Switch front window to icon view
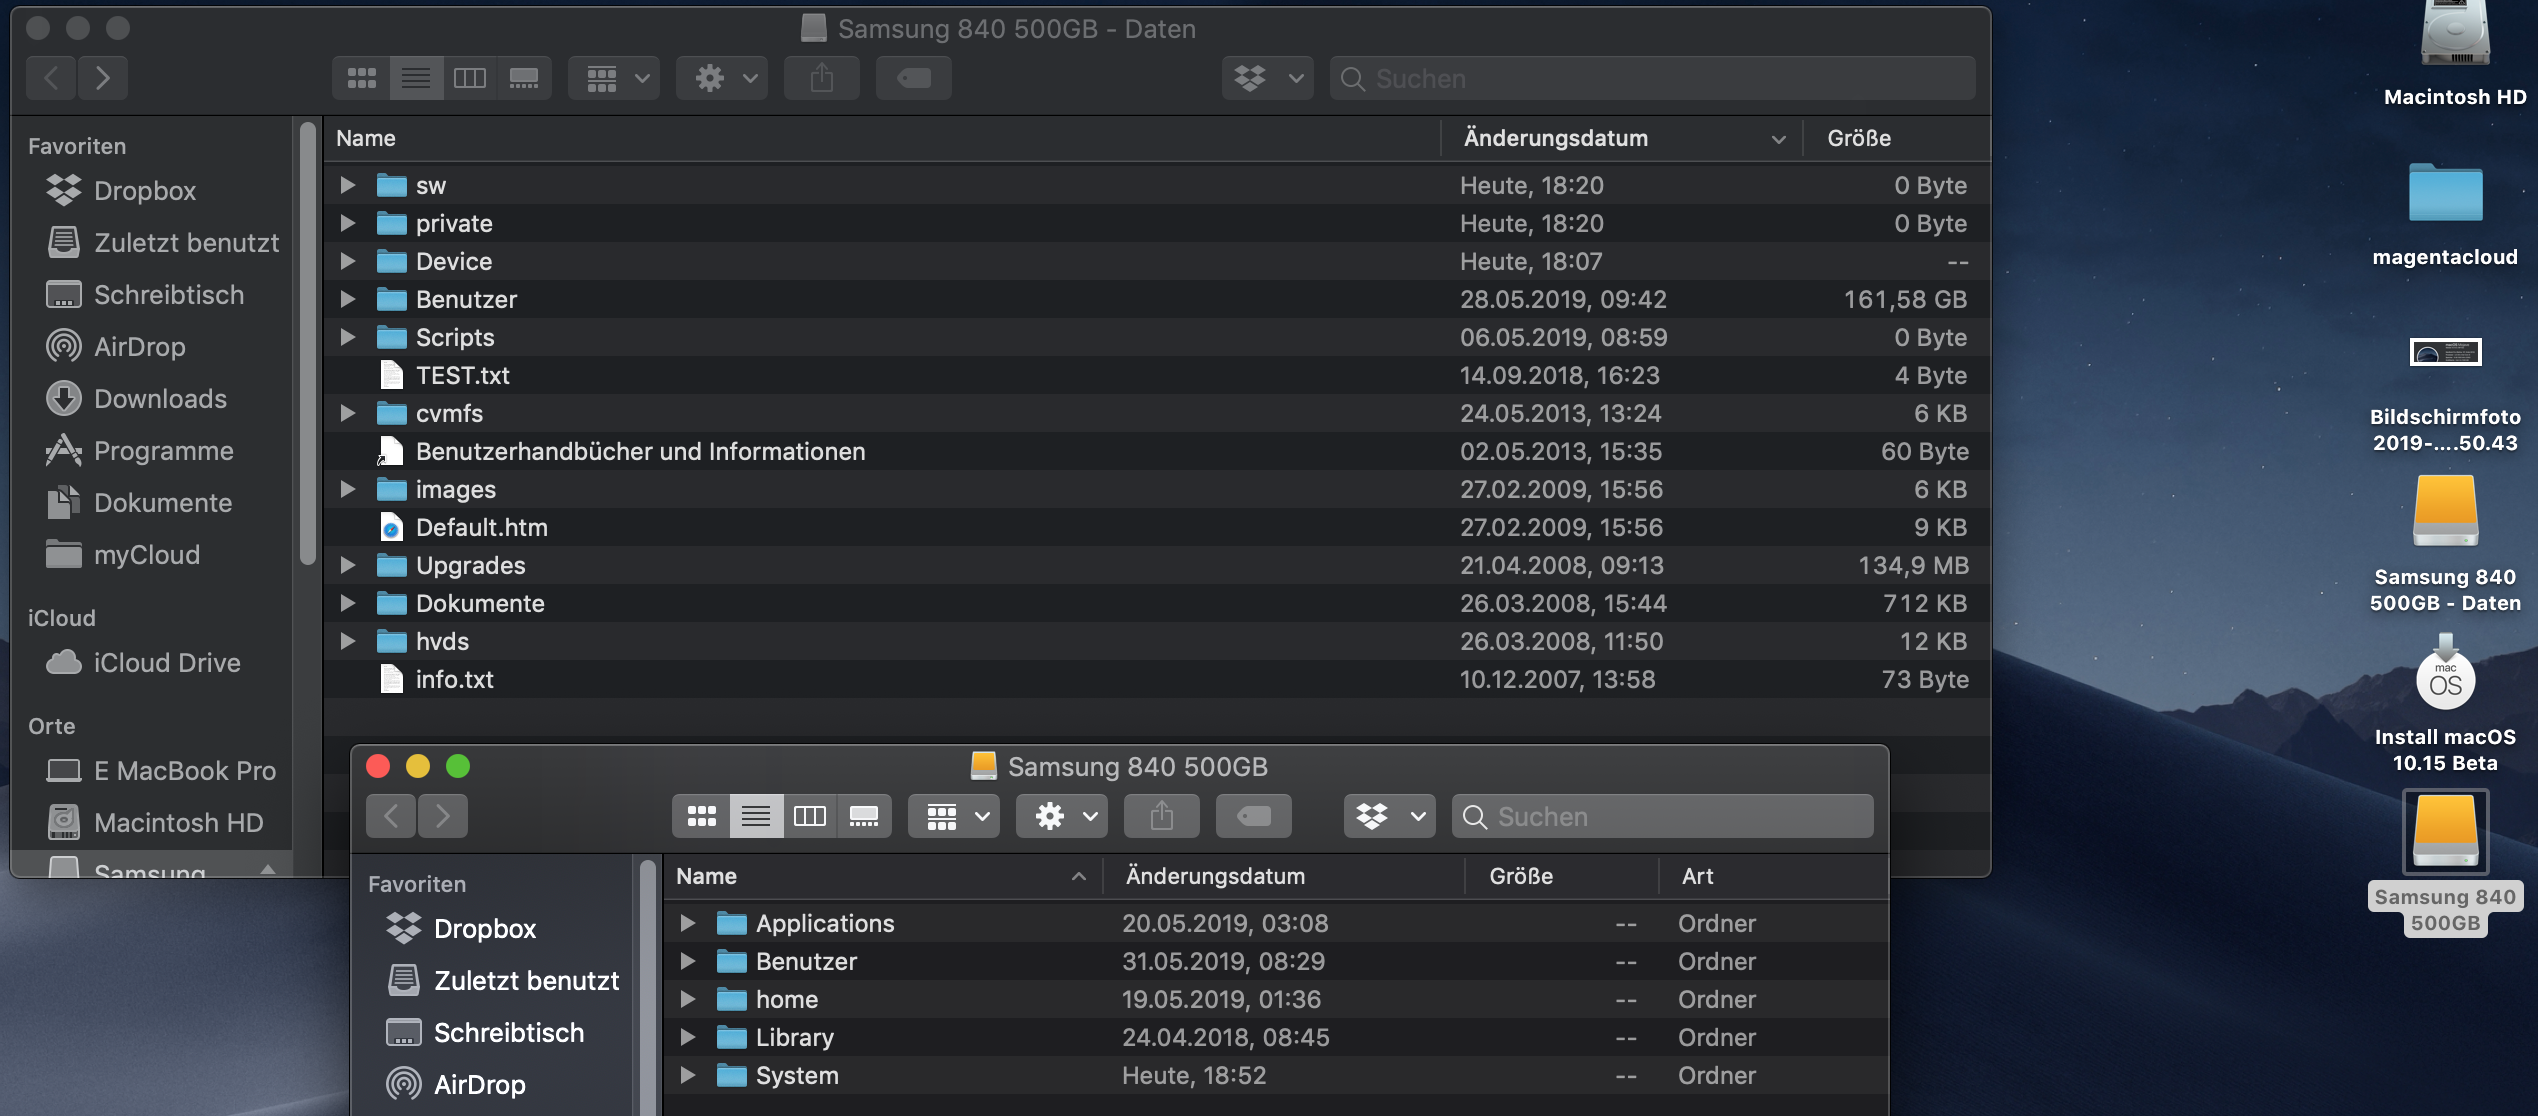This screenshot has height=1116, width=2538. pyautogui.click(x=701, y=817)
